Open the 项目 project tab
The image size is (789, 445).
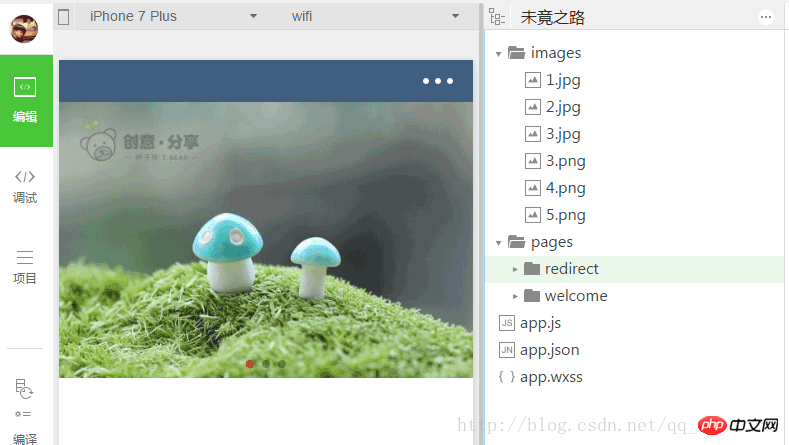coord(25,267)
